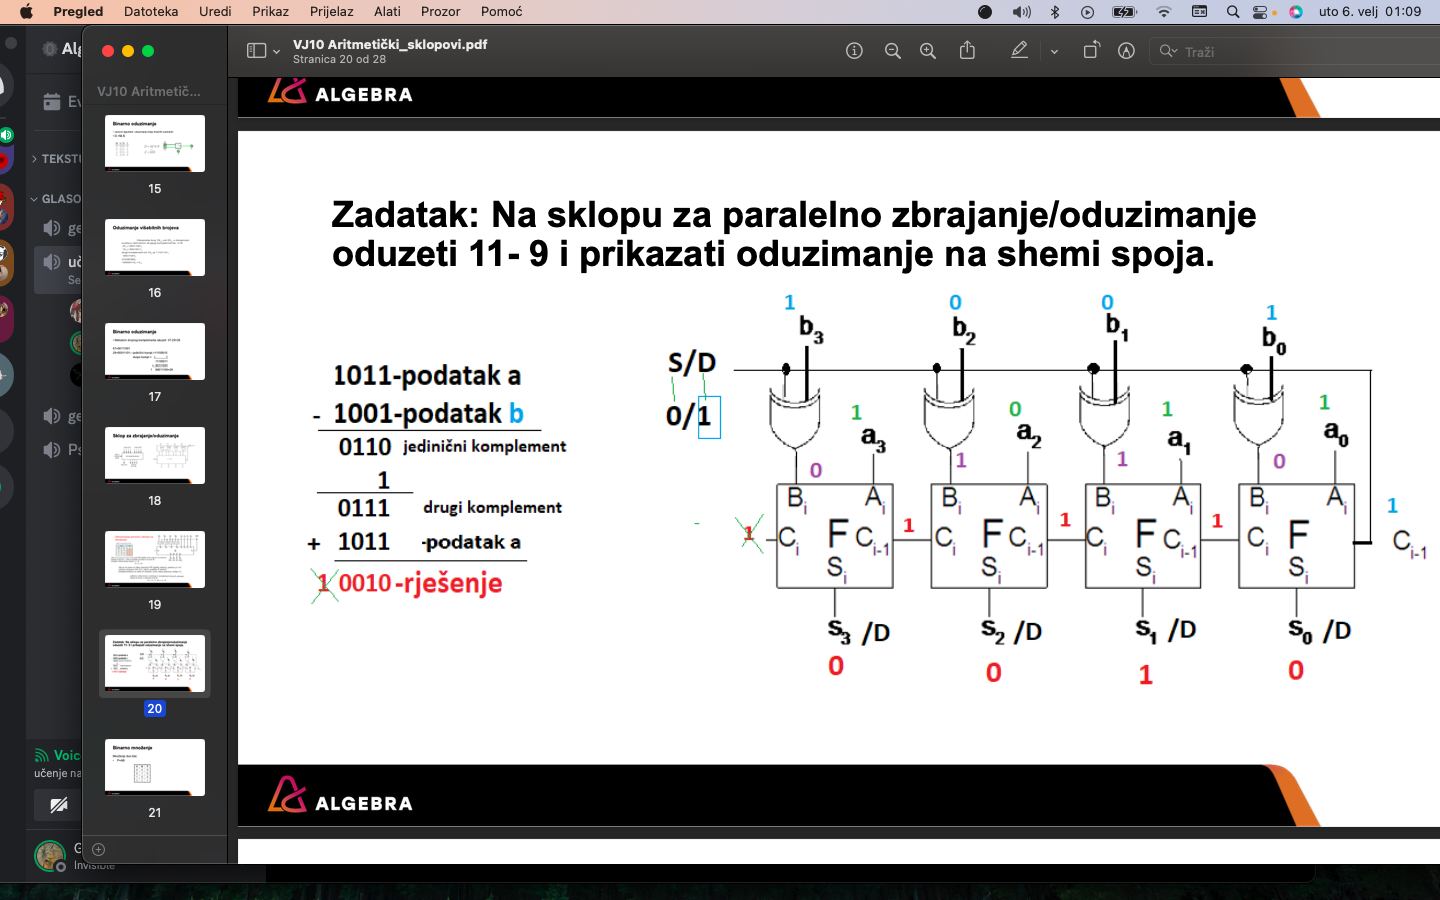The width and height of the screenshot is (1440, 900).
Task: Open the Prijelaz menu
Action: (x=332, y=12)
